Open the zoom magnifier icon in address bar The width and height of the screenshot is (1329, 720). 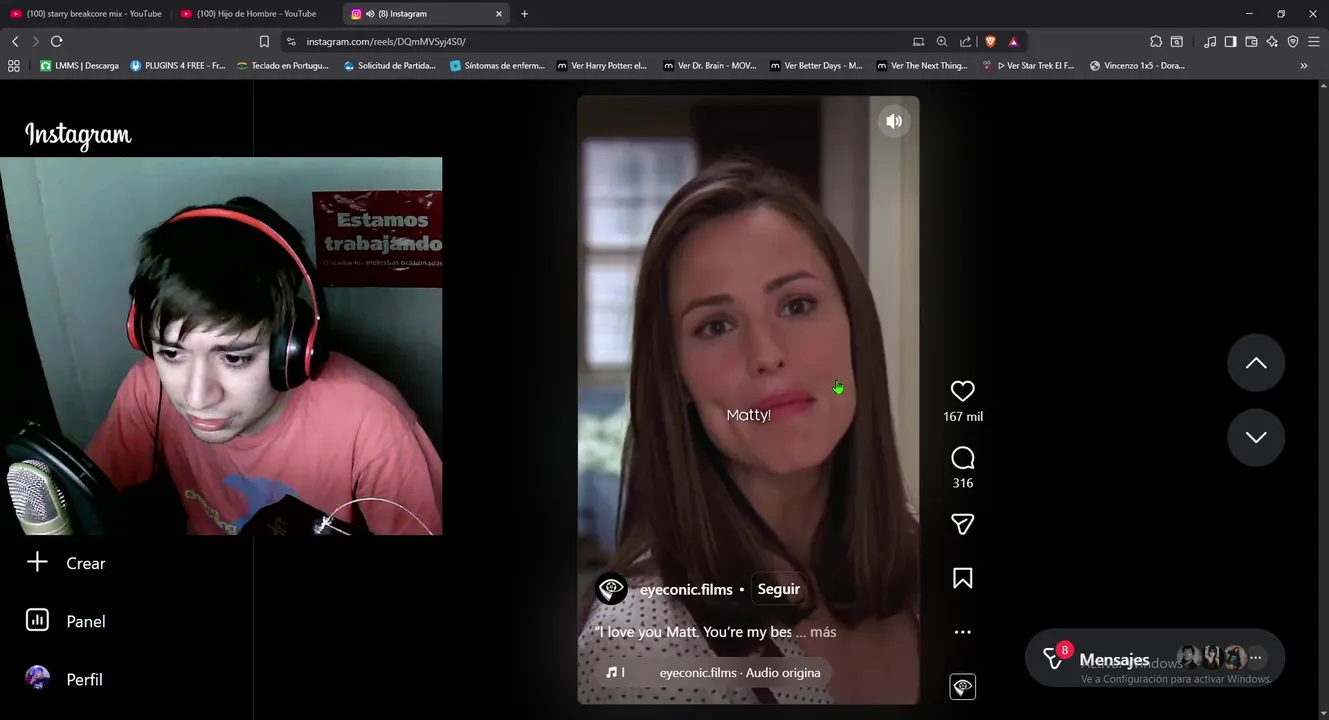[942, 41]
